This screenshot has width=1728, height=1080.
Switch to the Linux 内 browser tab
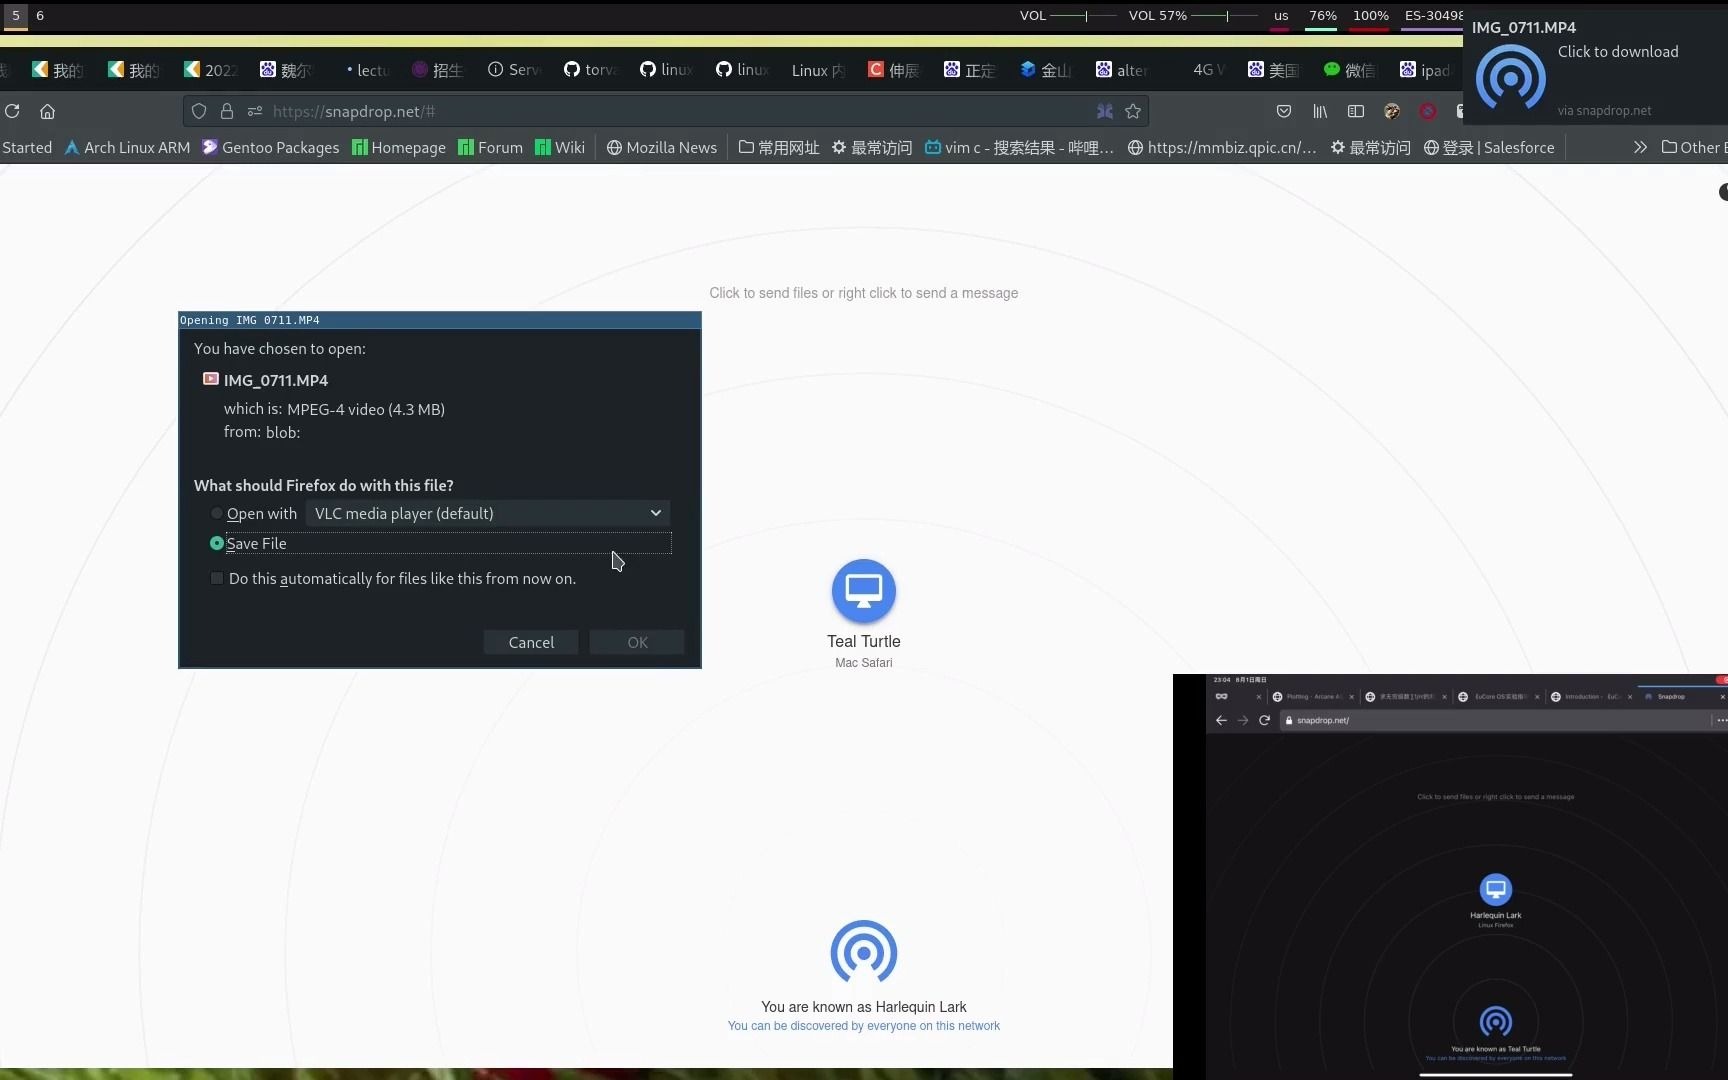(x=818, y=70)
